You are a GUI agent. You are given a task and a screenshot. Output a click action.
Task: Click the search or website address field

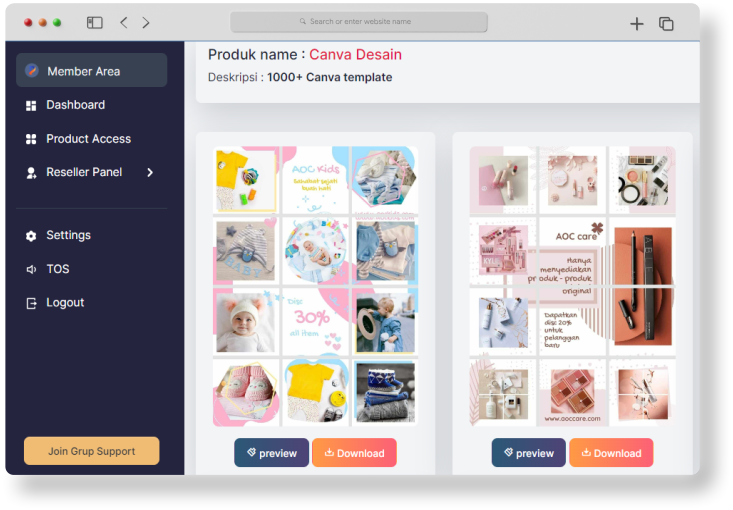pyautogui.click(x=359, y=21)
